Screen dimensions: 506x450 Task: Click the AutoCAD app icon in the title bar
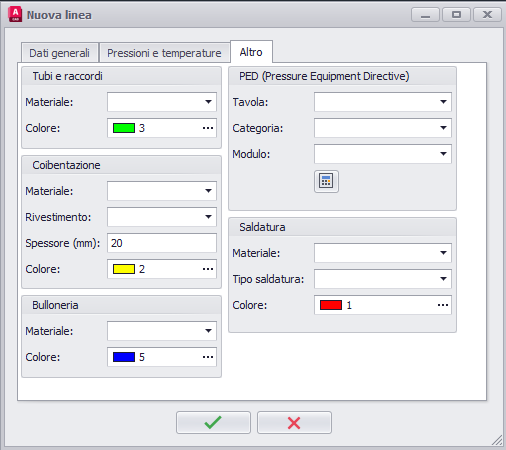pyautogui.click(x=15, y=15)
